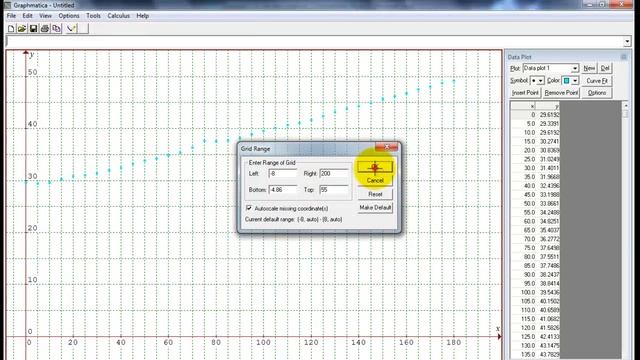Click New button in Data Plot panel
This screenshot has width=640, height=360.
coord(589,68)
